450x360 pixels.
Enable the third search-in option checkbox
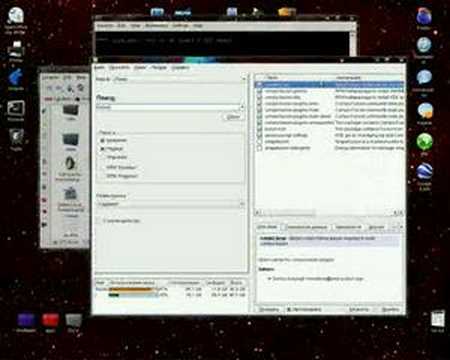[x=103, y=157]
